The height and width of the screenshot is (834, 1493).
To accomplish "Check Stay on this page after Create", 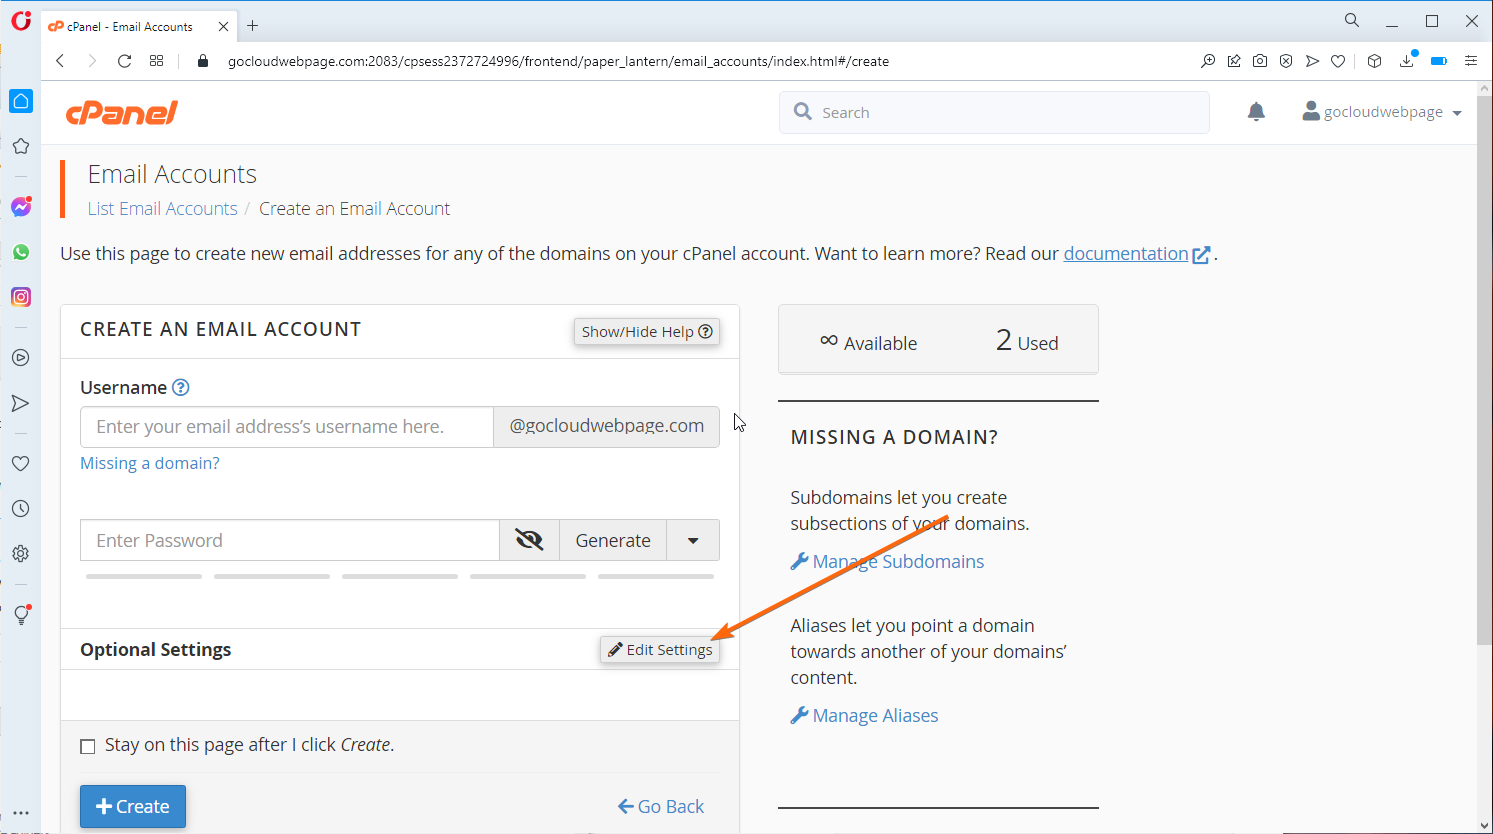I will tap(88, 746).
